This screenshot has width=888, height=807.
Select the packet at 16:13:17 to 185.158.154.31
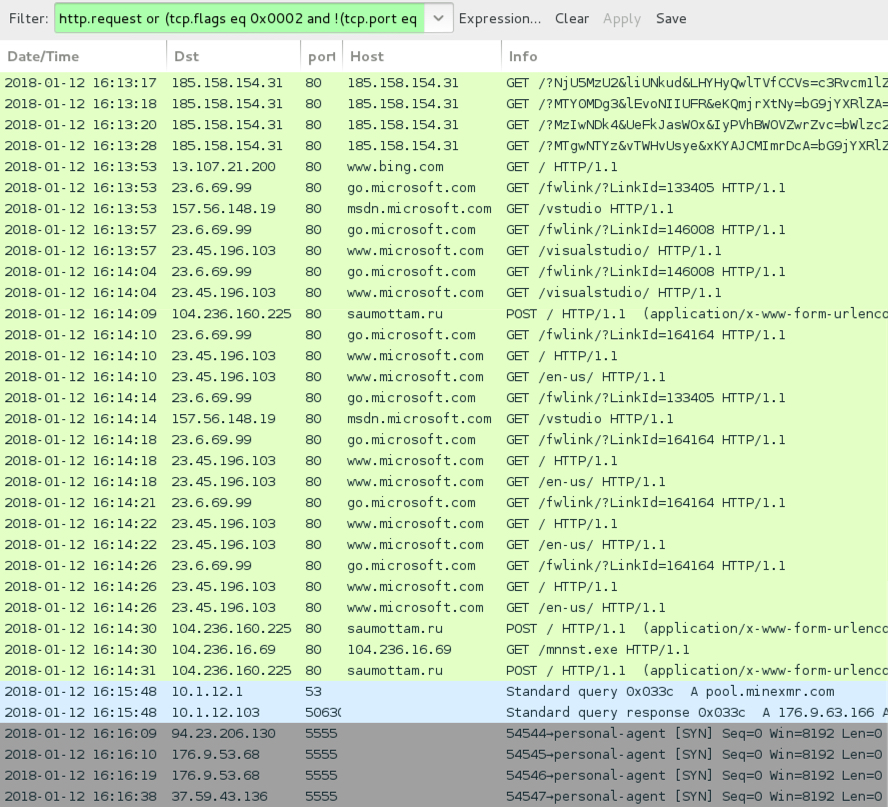pyautogui.click(x=444, y=83)
